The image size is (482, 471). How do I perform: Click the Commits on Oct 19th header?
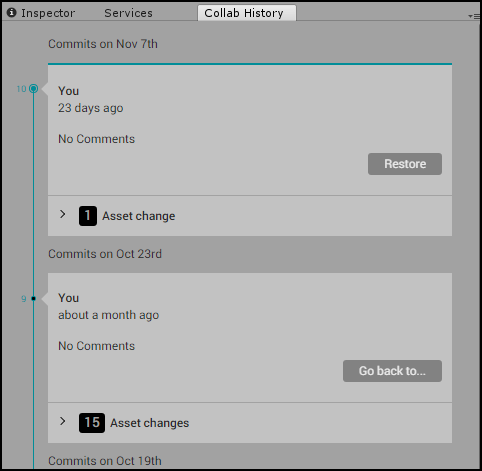pos(105,461)
